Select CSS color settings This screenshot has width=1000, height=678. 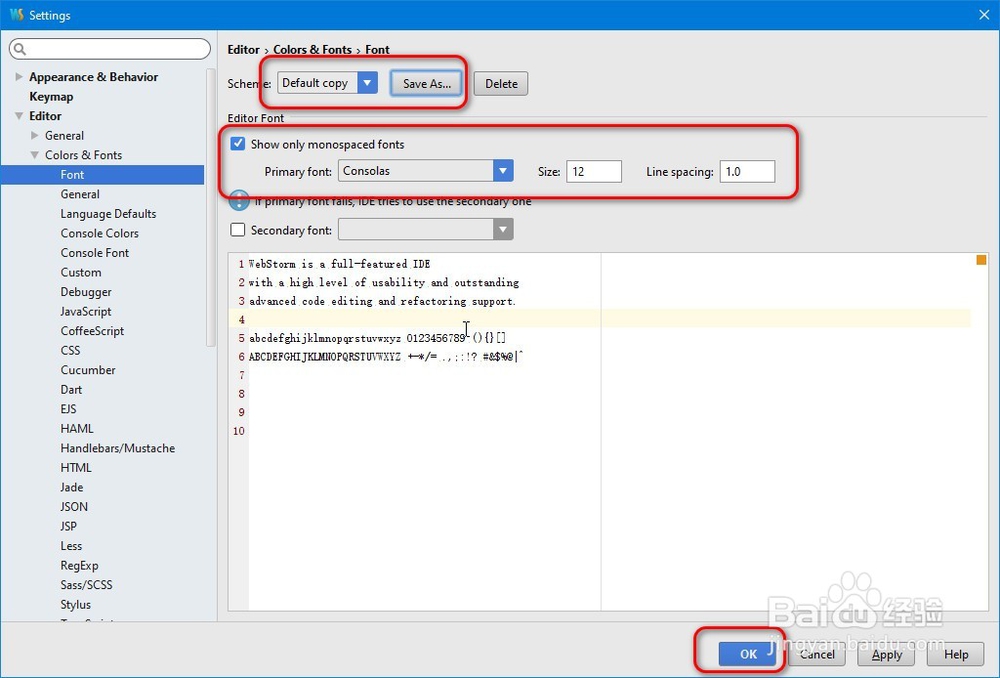70,350
